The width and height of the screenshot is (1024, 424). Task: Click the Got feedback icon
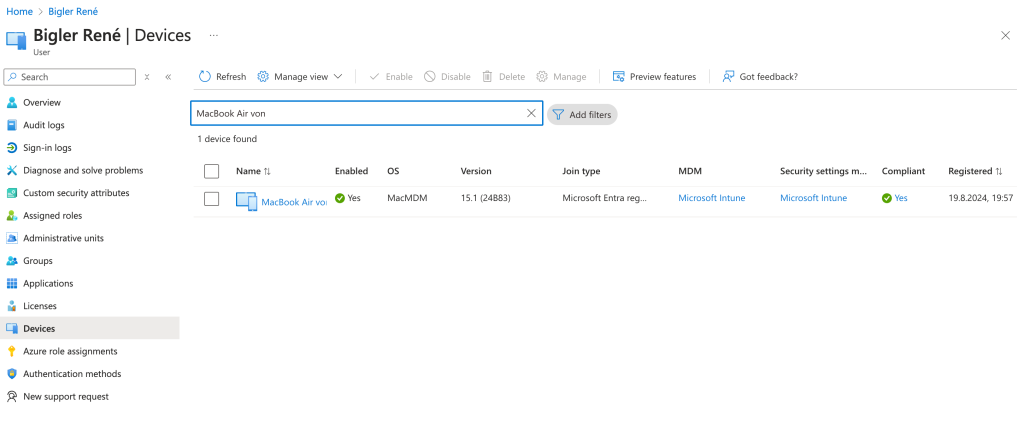coord(729,77)
